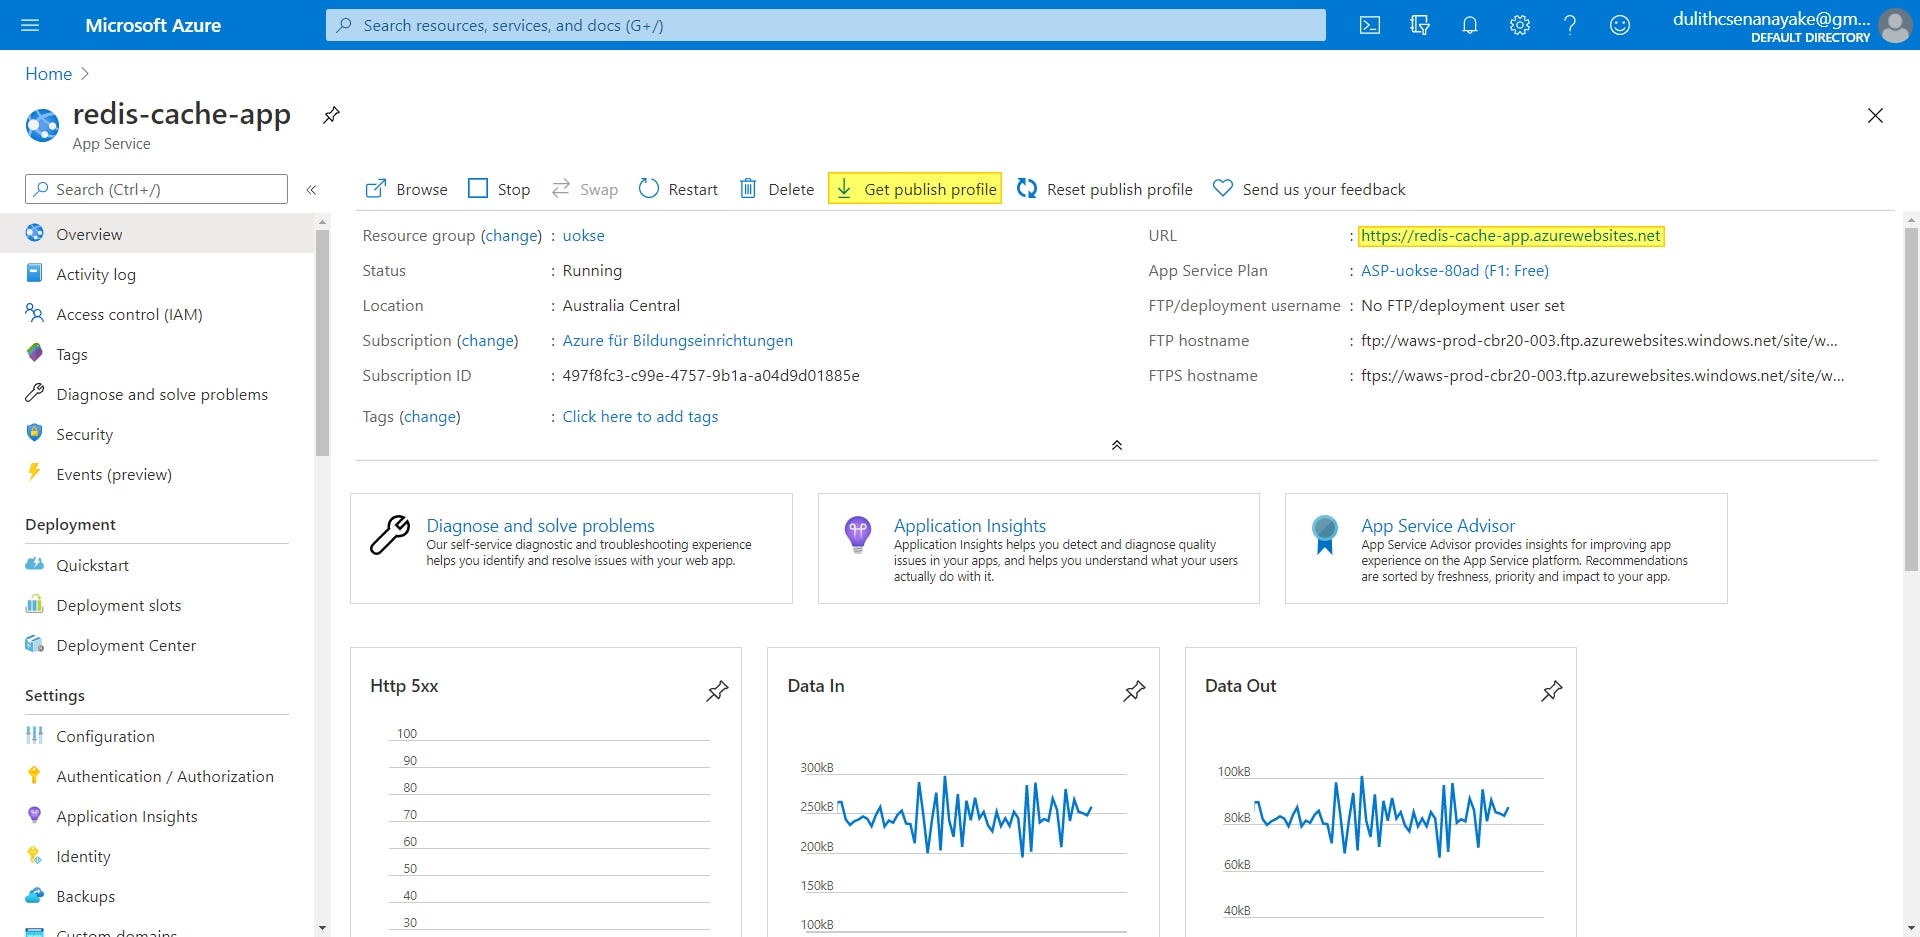Open the Application Insights card

pyautogui.click(x=1038, y=548)
